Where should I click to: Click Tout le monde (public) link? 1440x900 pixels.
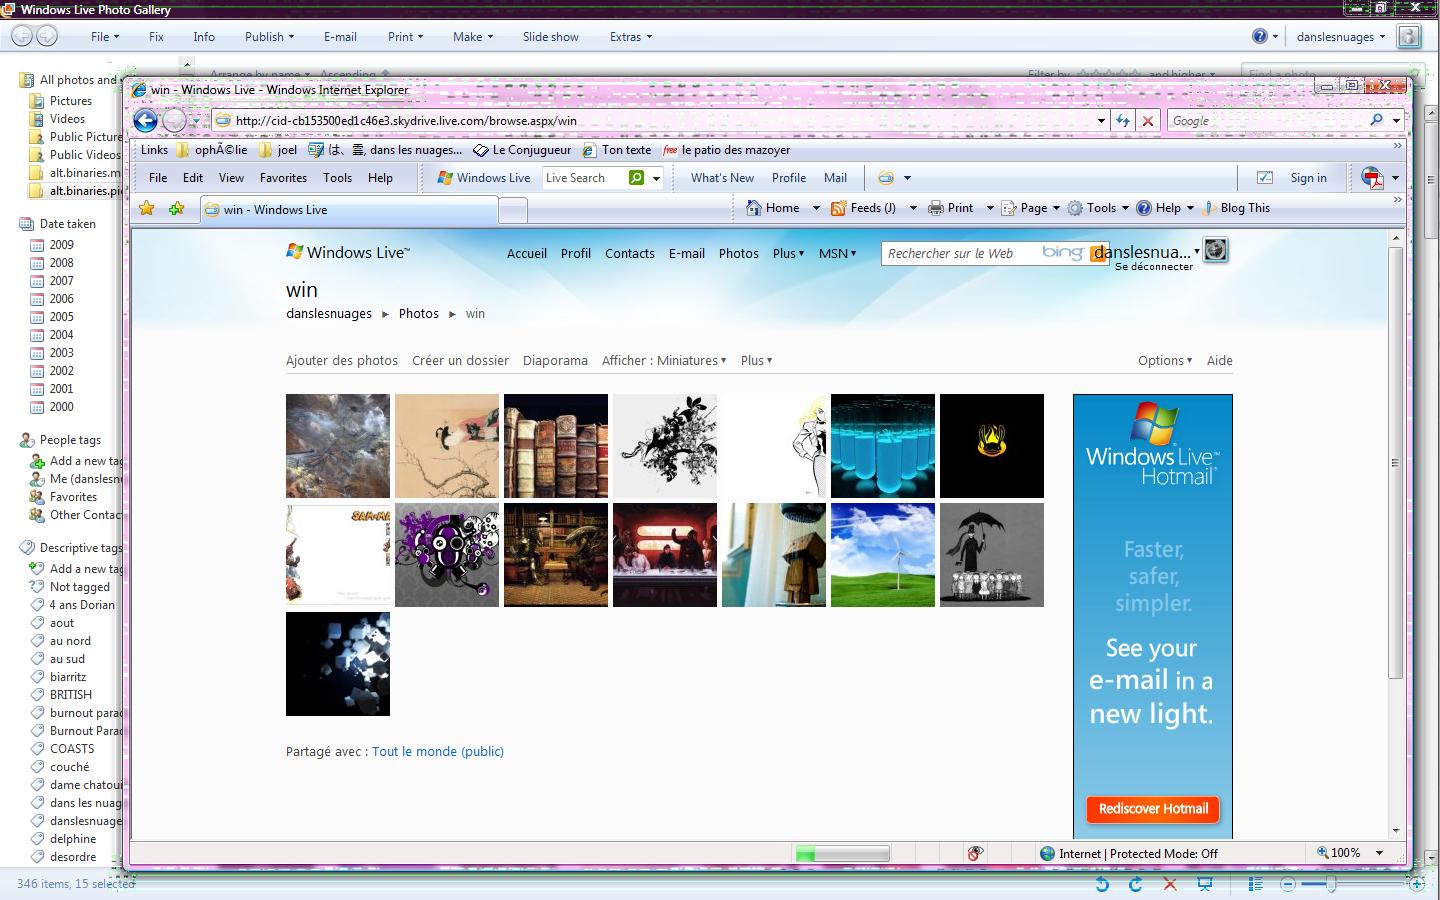coord(438,752)
